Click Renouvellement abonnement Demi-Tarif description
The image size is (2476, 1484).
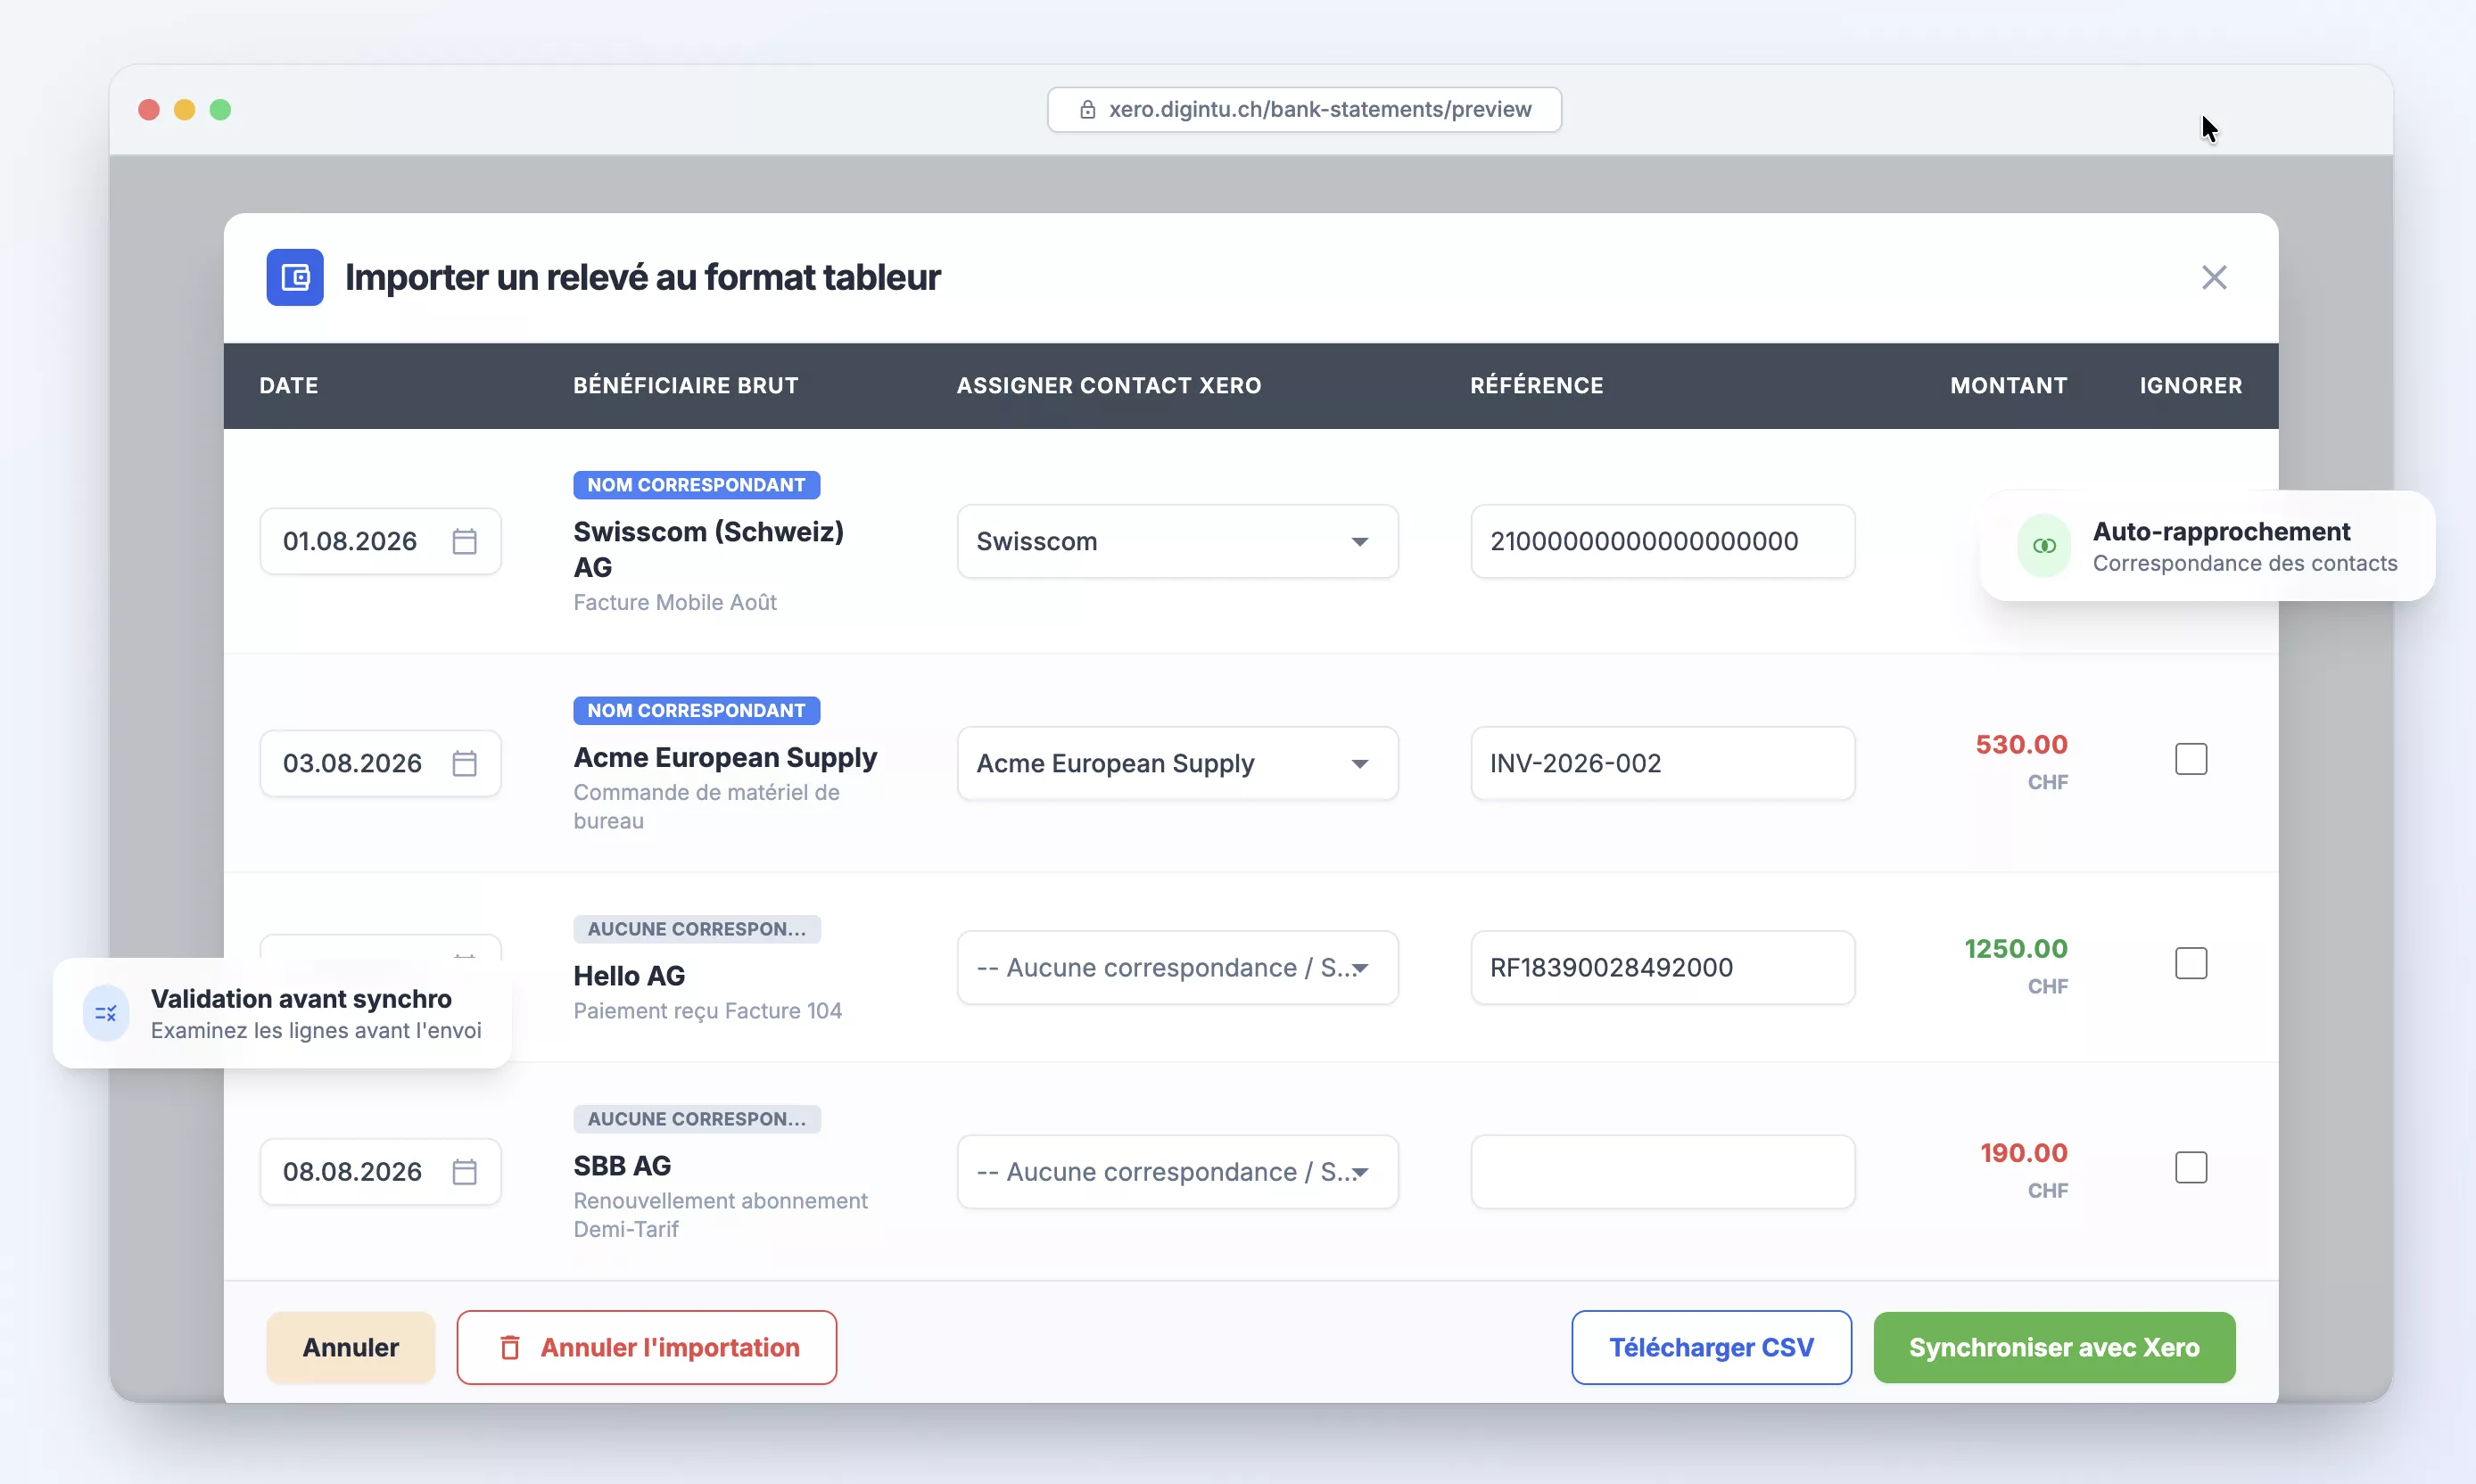coord(720,1214)
